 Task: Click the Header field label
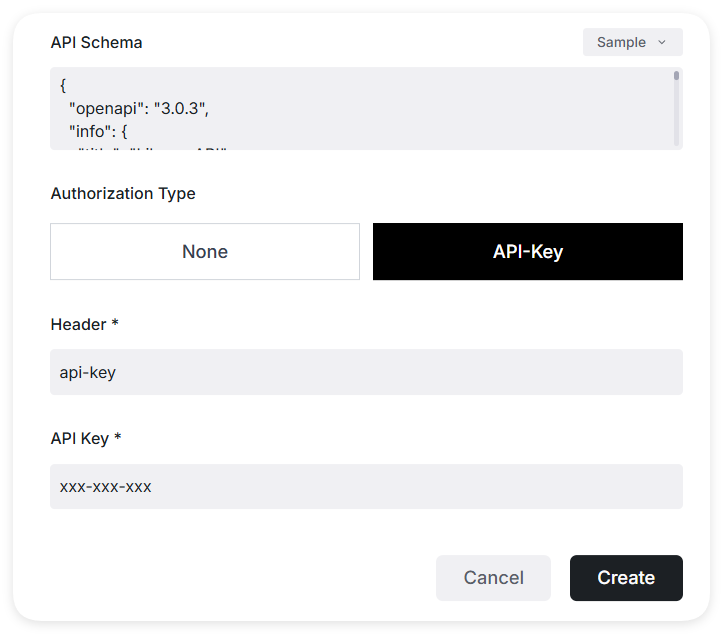pos(79,324)
